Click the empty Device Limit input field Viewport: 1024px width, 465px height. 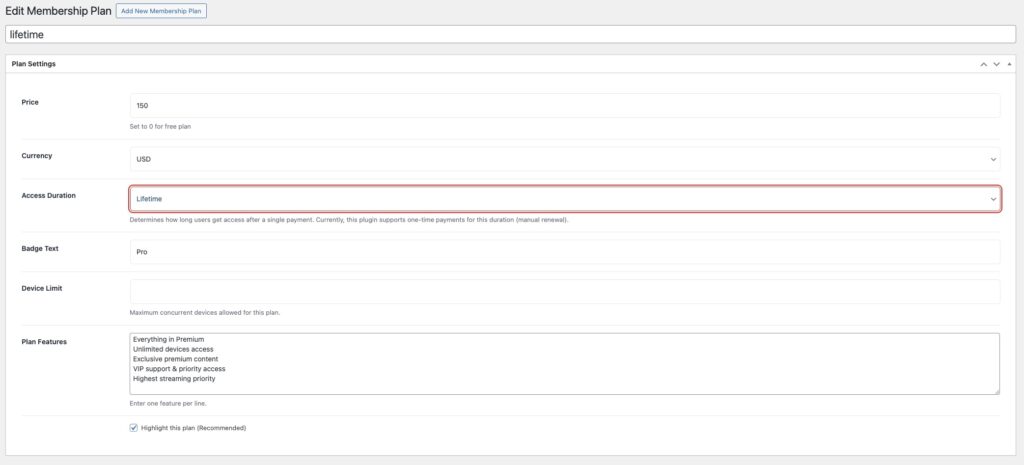point(564,291)
